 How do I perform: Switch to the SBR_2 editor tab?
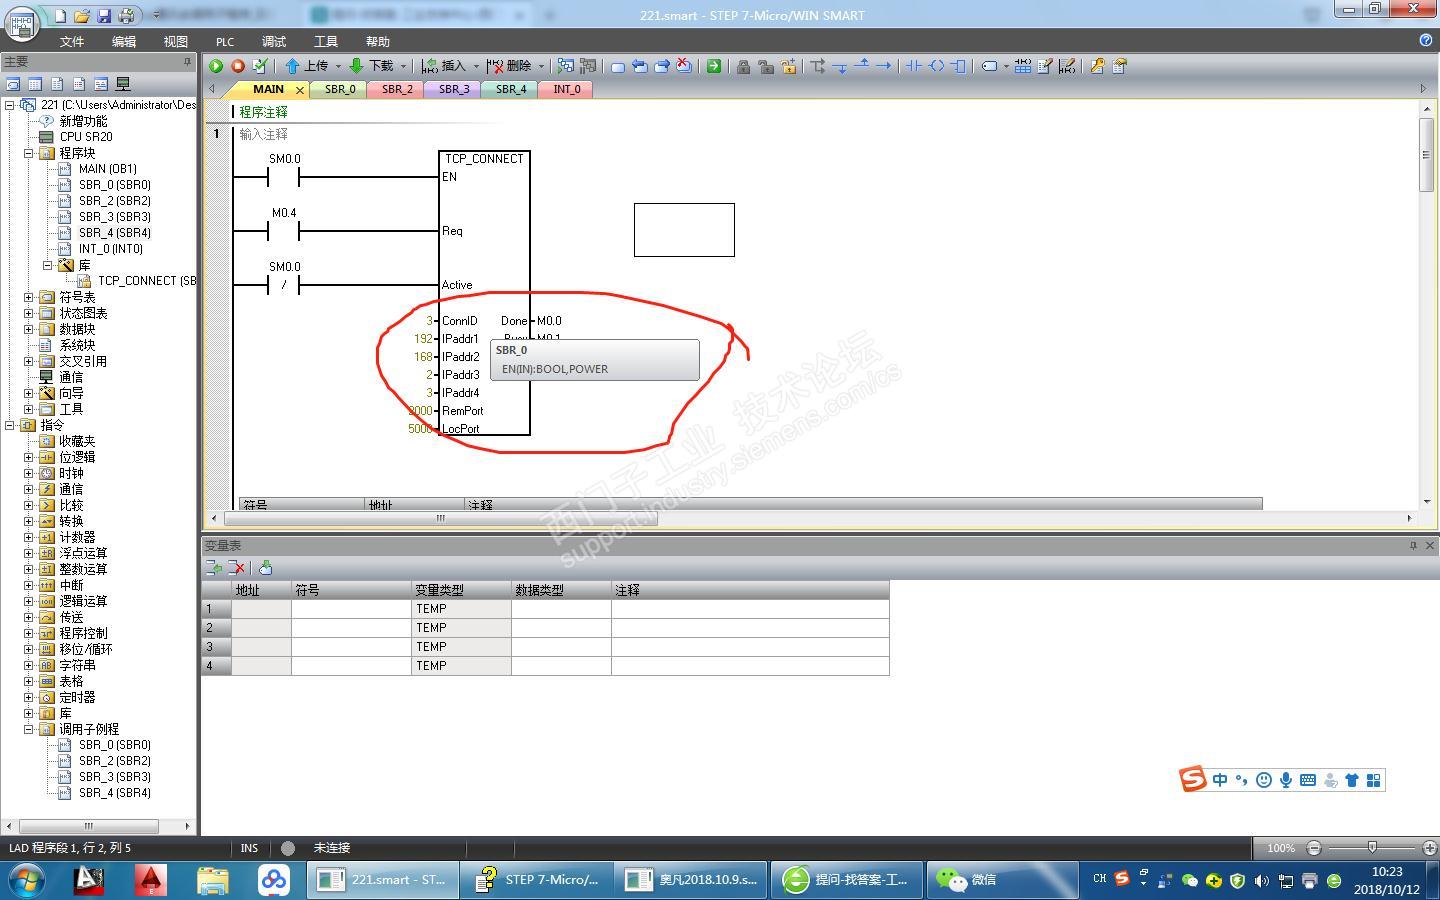[397, 89]
